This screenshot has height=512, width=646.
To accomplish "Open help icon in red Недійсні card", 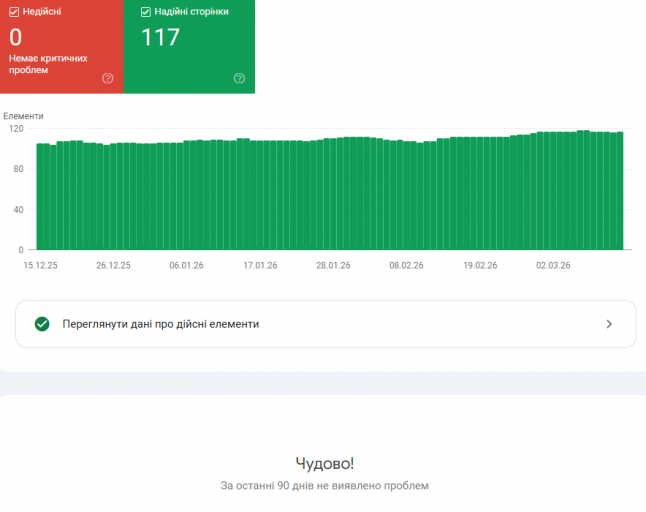I will pos(108,78).
